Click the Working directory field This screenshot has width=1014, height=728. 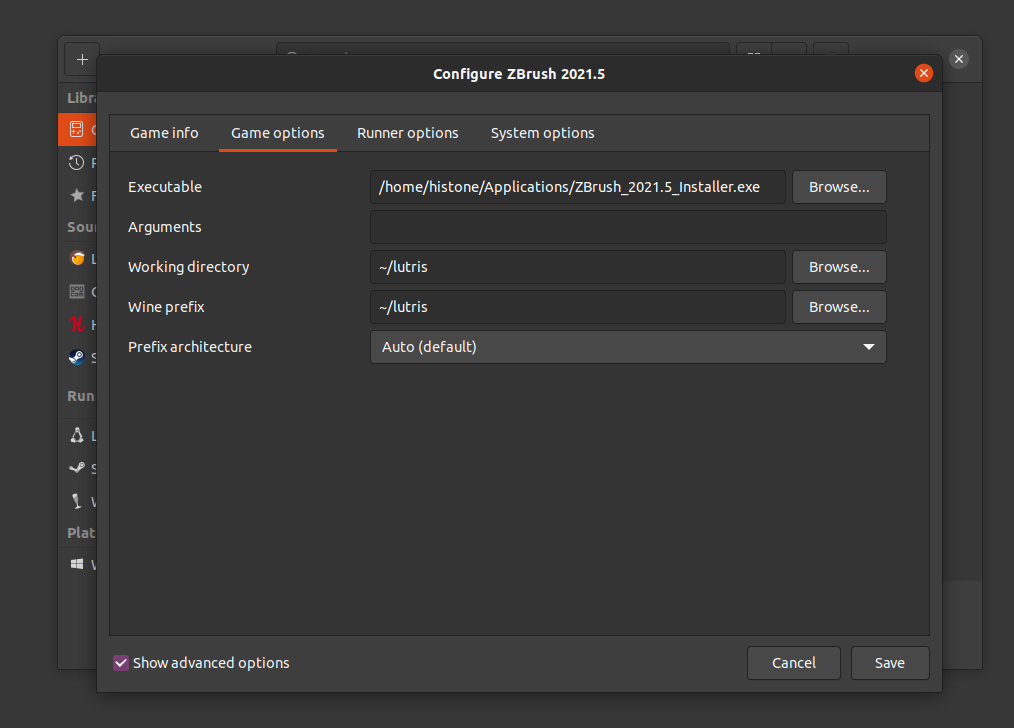coord(577,267)
